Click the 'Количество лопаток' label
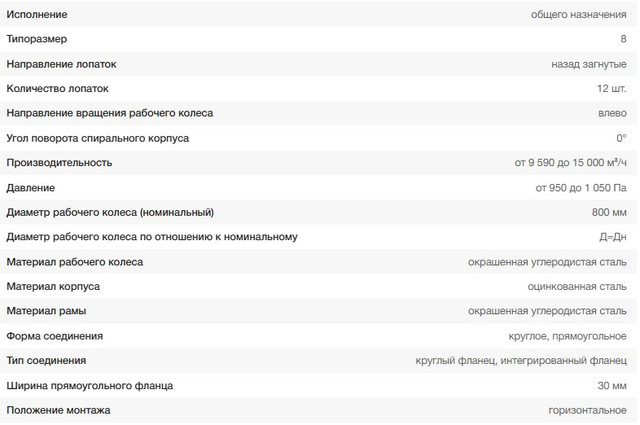The image size is (640, 425). tap(57, 88)
